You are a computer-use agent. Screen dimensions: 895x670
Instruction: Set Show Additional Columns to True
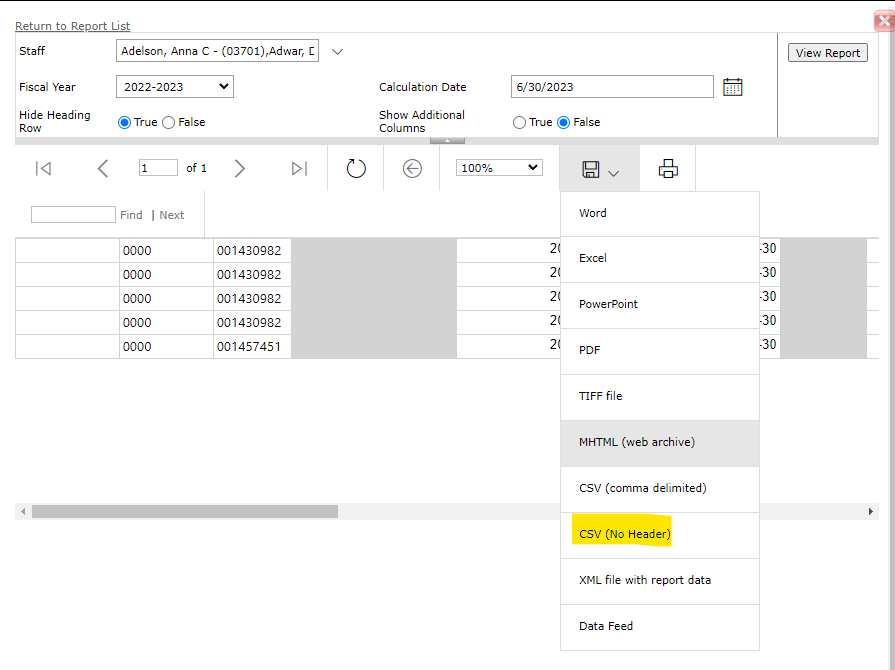tap(519, 122)
